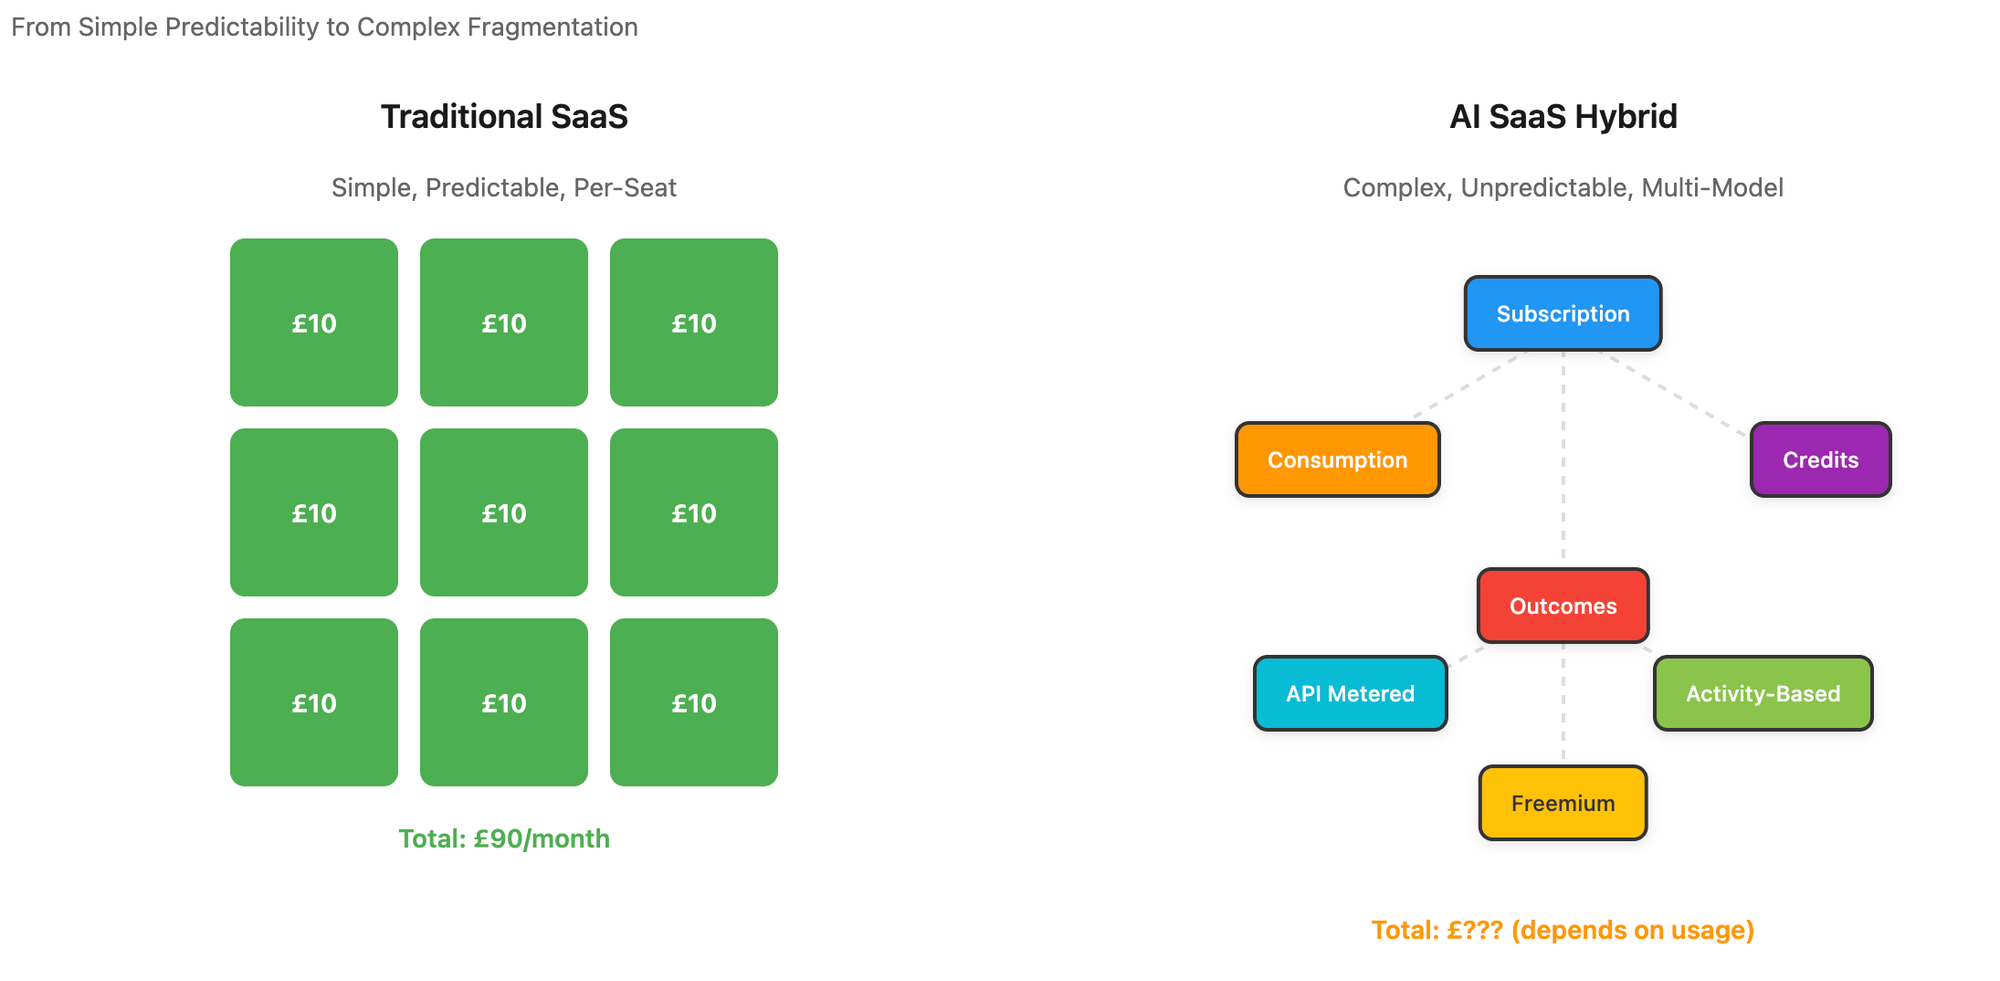The image size is (2000, 981).
Task: Select the top-left £10 seat tile
Action: 314,323
